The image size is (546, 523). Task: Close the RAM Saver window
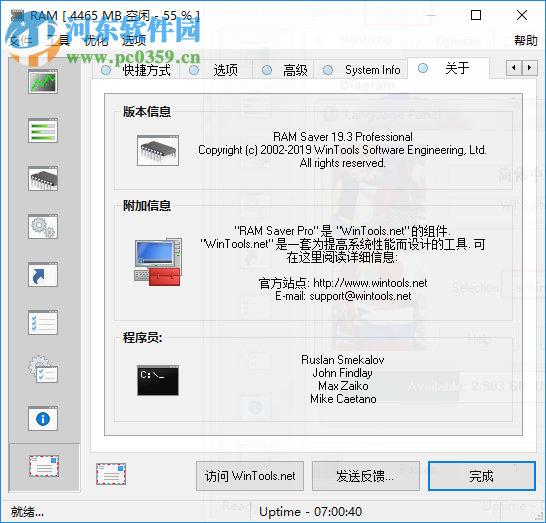tap(522, 15)
